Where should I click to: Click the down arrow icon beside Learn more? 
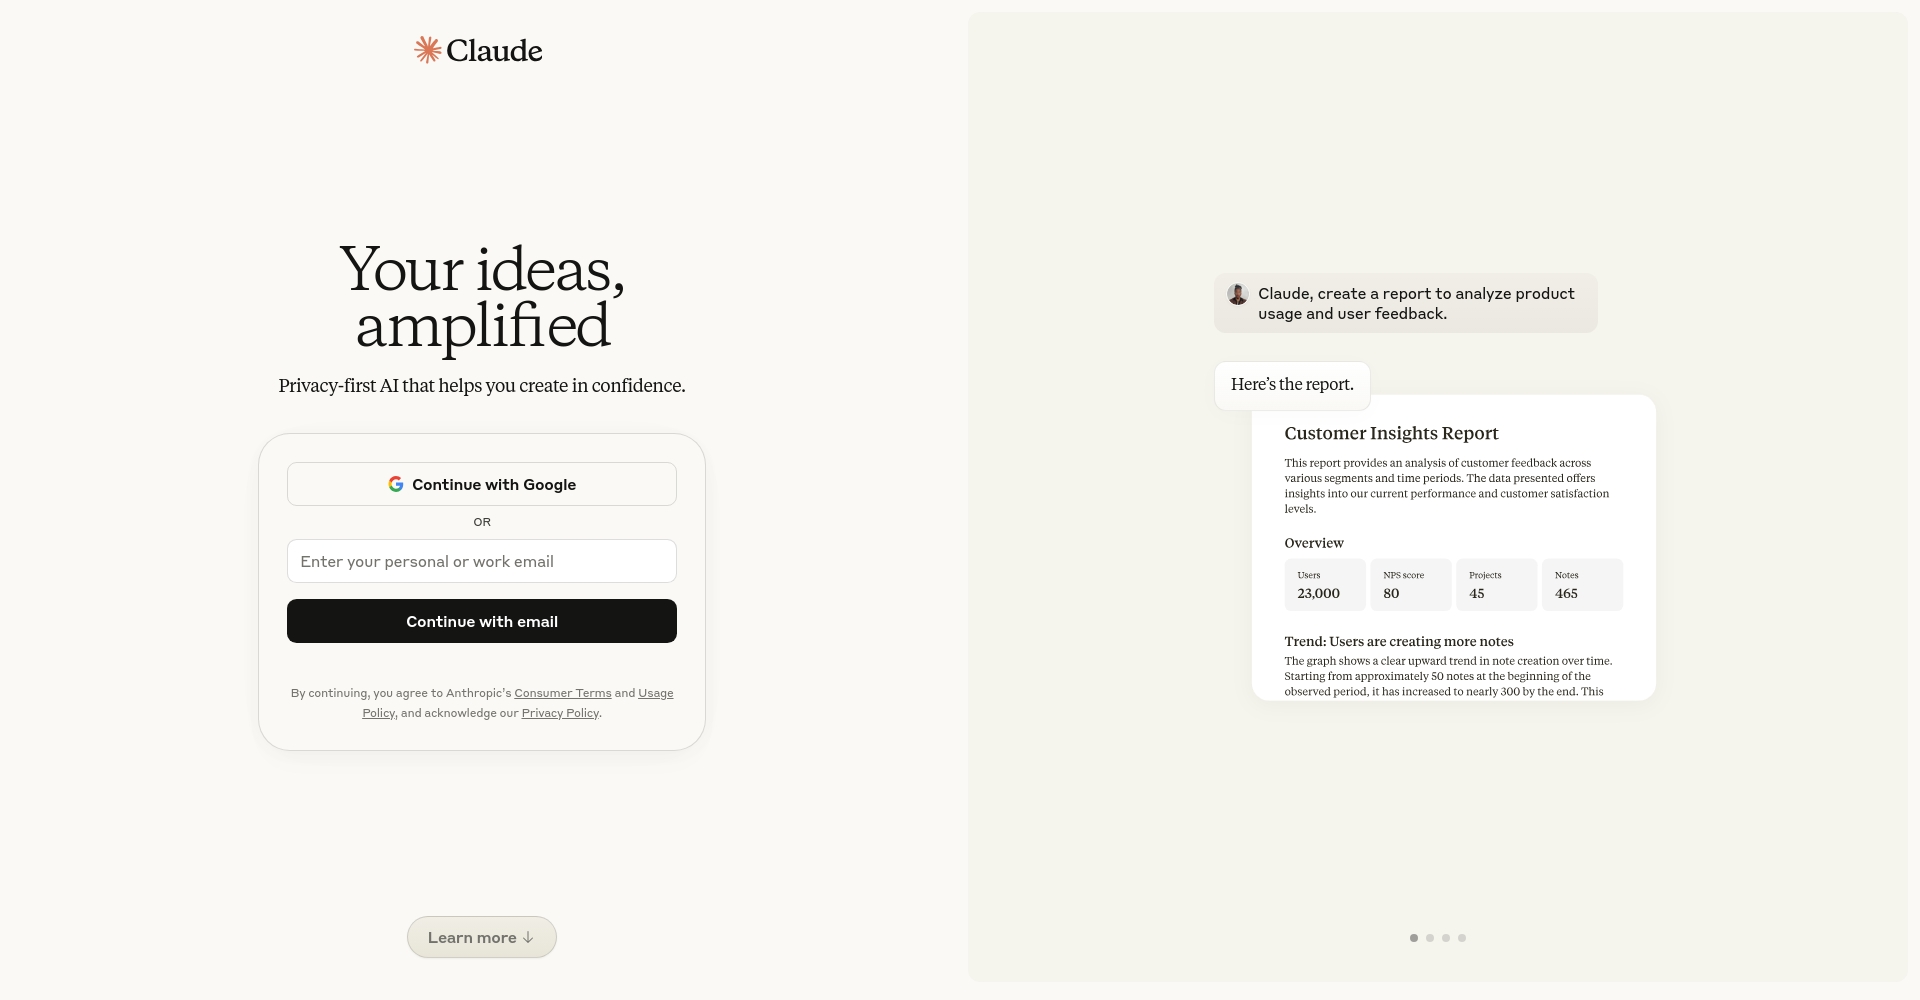(528, 938)
